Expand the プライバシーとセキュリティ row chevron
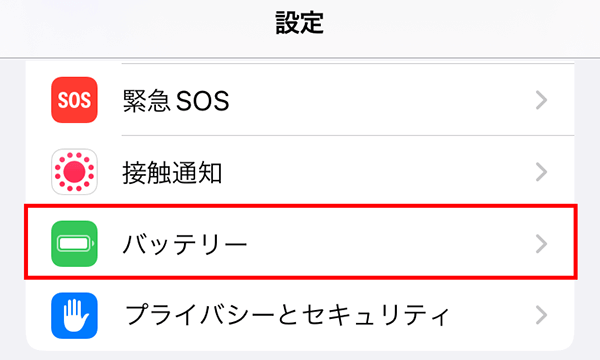 point(541,315)
